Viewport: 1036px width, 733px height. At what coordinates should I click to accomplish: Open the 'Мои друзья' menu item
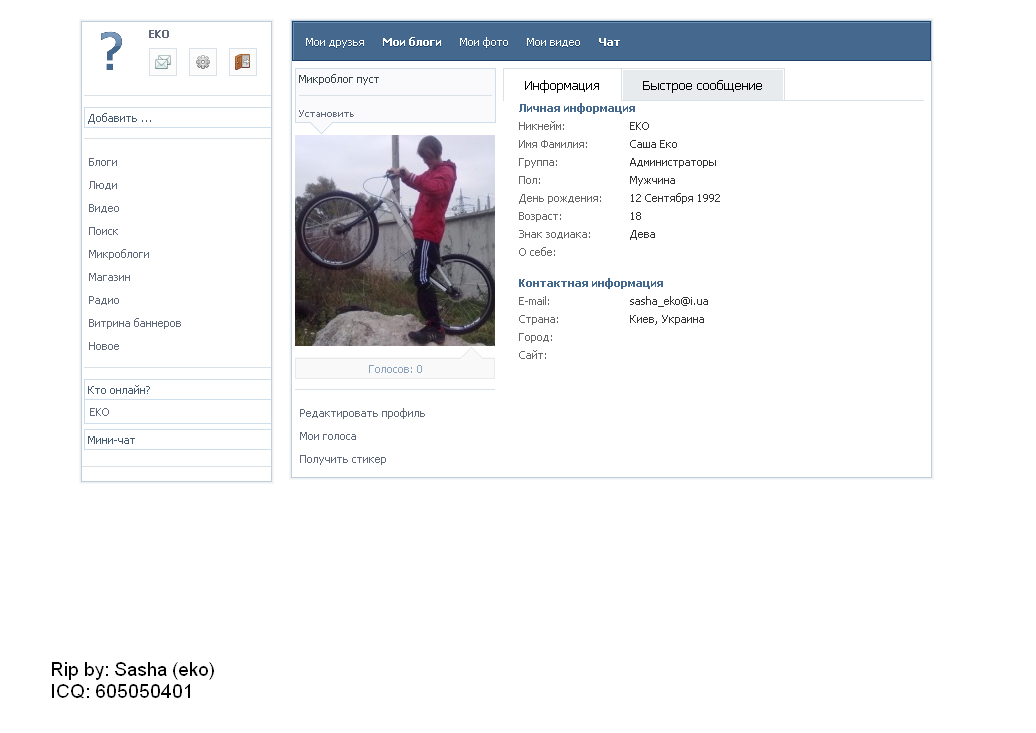point(328,42)
